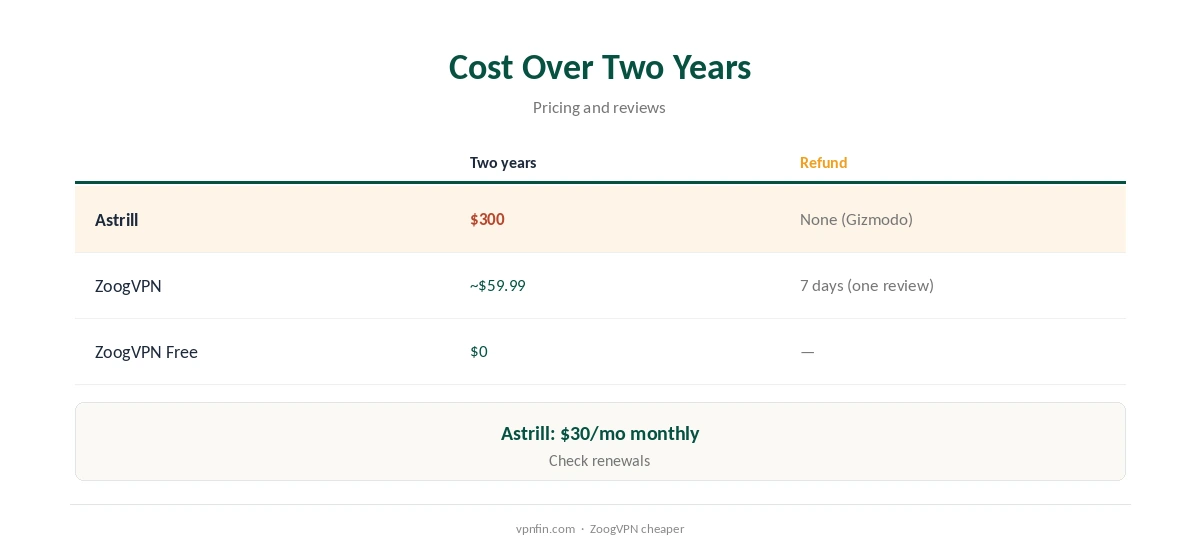1200x548 pixels.
Task: Select the ZoogVPN row name
Action: tap(128, 286)
